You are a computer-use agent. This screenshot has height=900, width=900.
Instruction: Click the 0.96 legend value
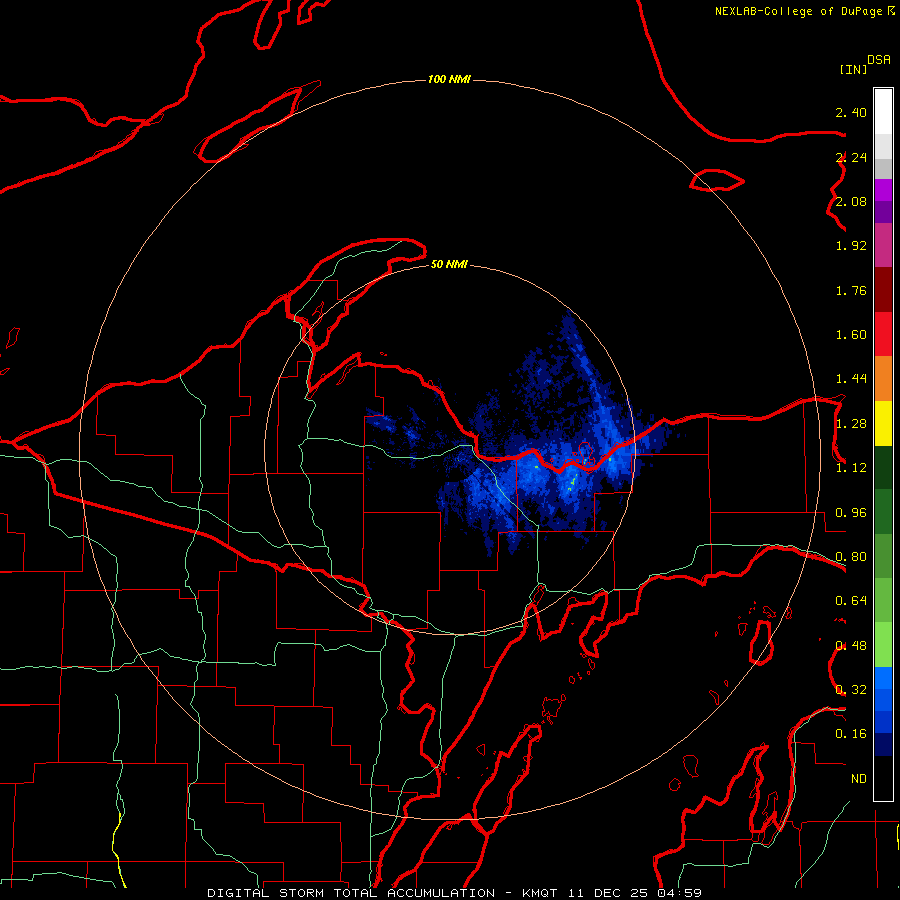click(851, 513)
